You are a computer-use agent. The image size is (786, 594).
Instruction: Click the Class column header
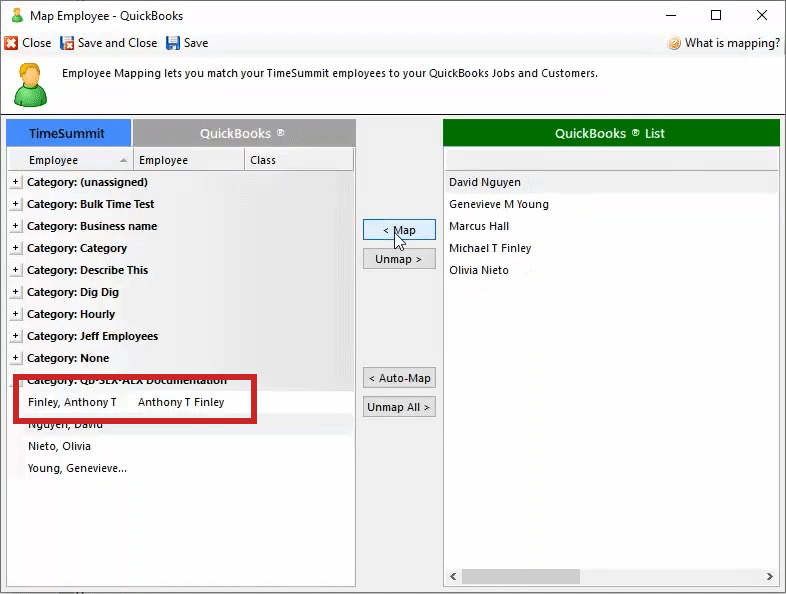299,160
